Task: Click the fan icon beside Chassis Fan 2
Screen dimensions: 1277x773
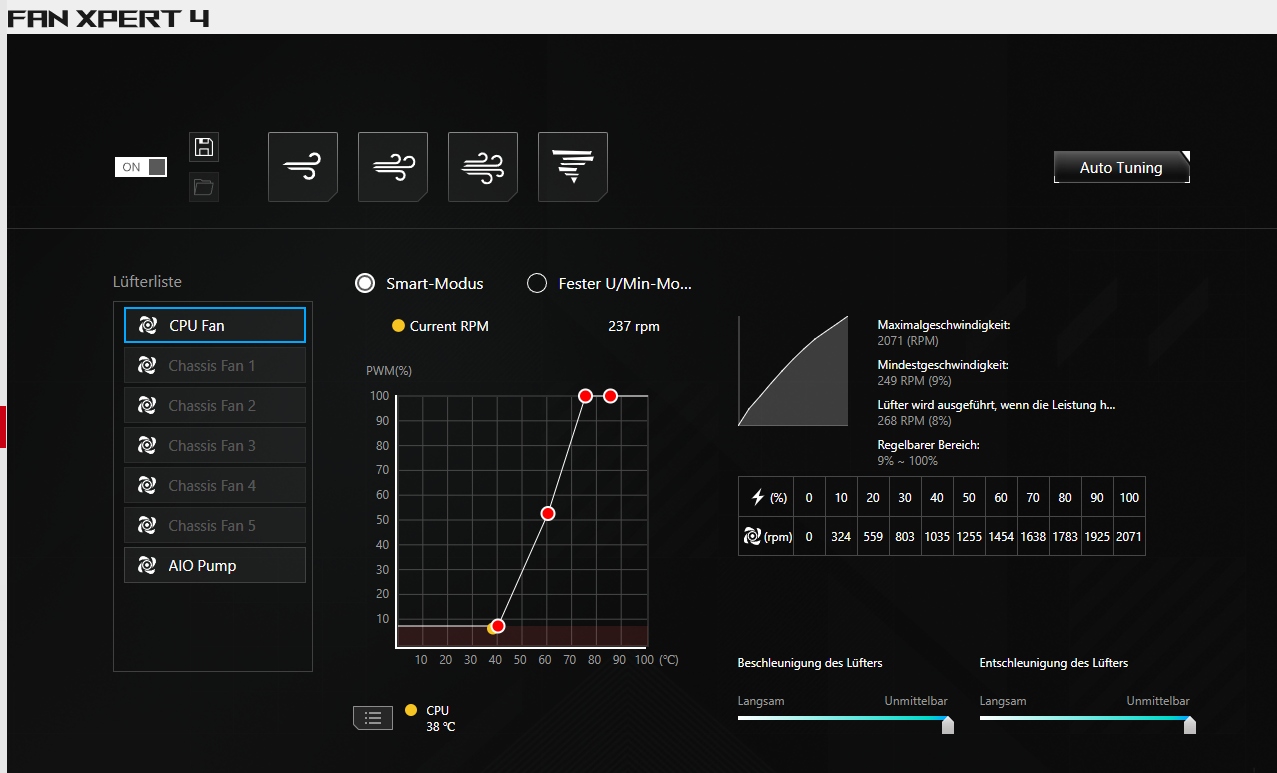Action: tap(147, 405)
